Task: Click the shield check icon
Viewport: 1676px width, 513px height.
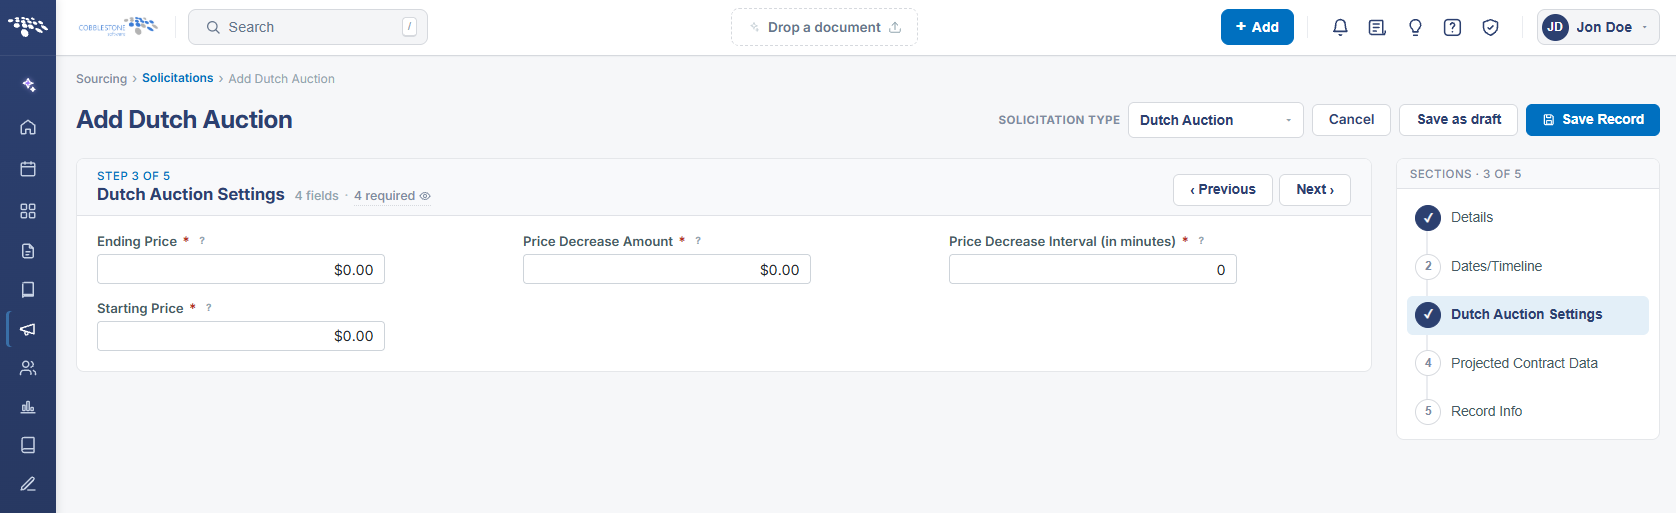Action: 1490,27
